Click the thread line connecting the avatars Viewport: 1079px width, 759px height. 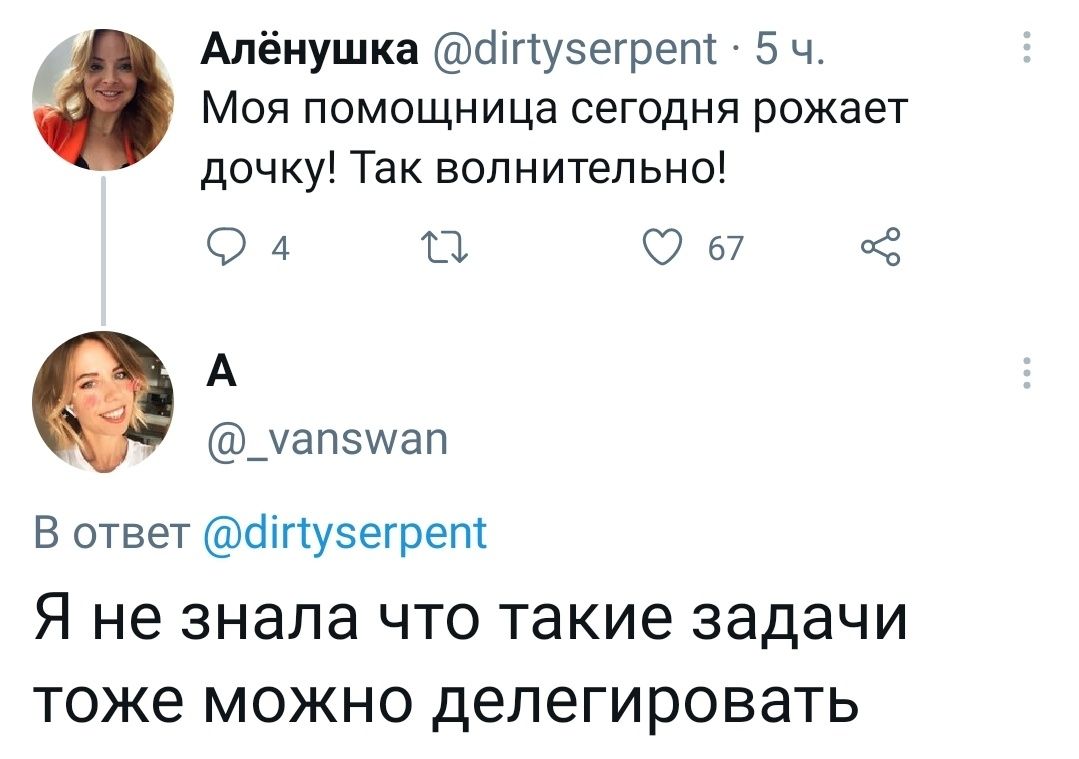(103, 250)
